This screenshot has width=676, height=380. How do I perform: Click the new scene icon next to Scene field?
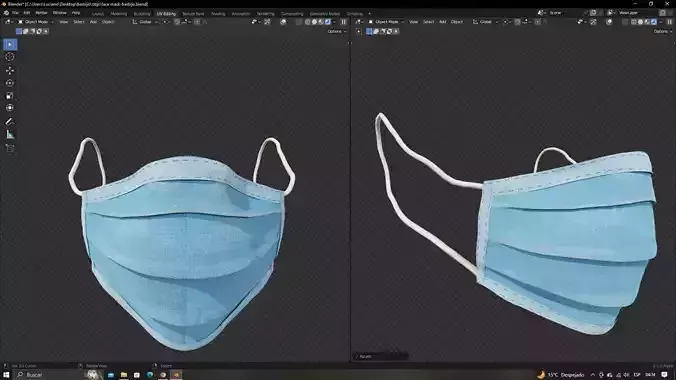(x=593, y=13)
